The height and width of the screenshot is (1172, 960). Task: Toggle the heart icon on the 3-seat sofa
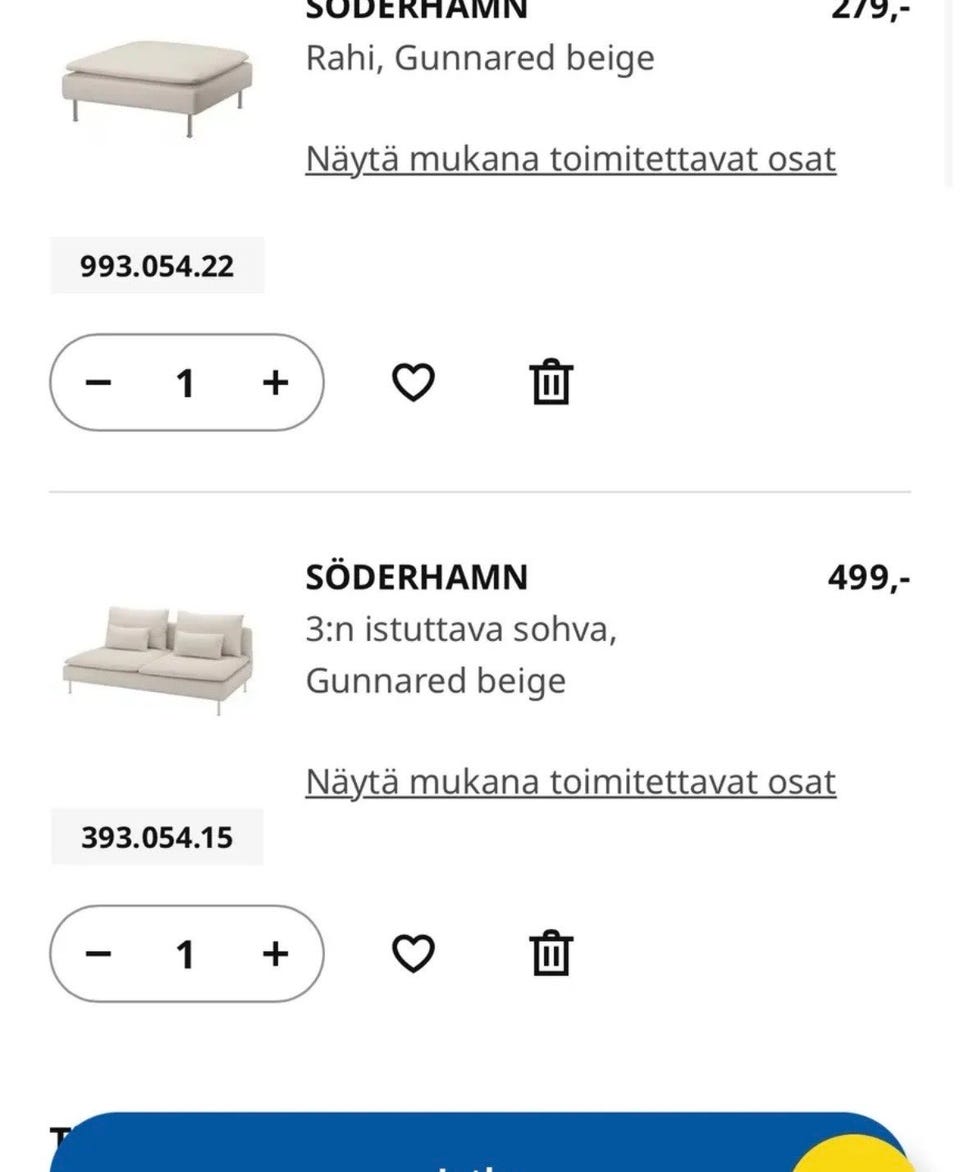coord(413,954)
